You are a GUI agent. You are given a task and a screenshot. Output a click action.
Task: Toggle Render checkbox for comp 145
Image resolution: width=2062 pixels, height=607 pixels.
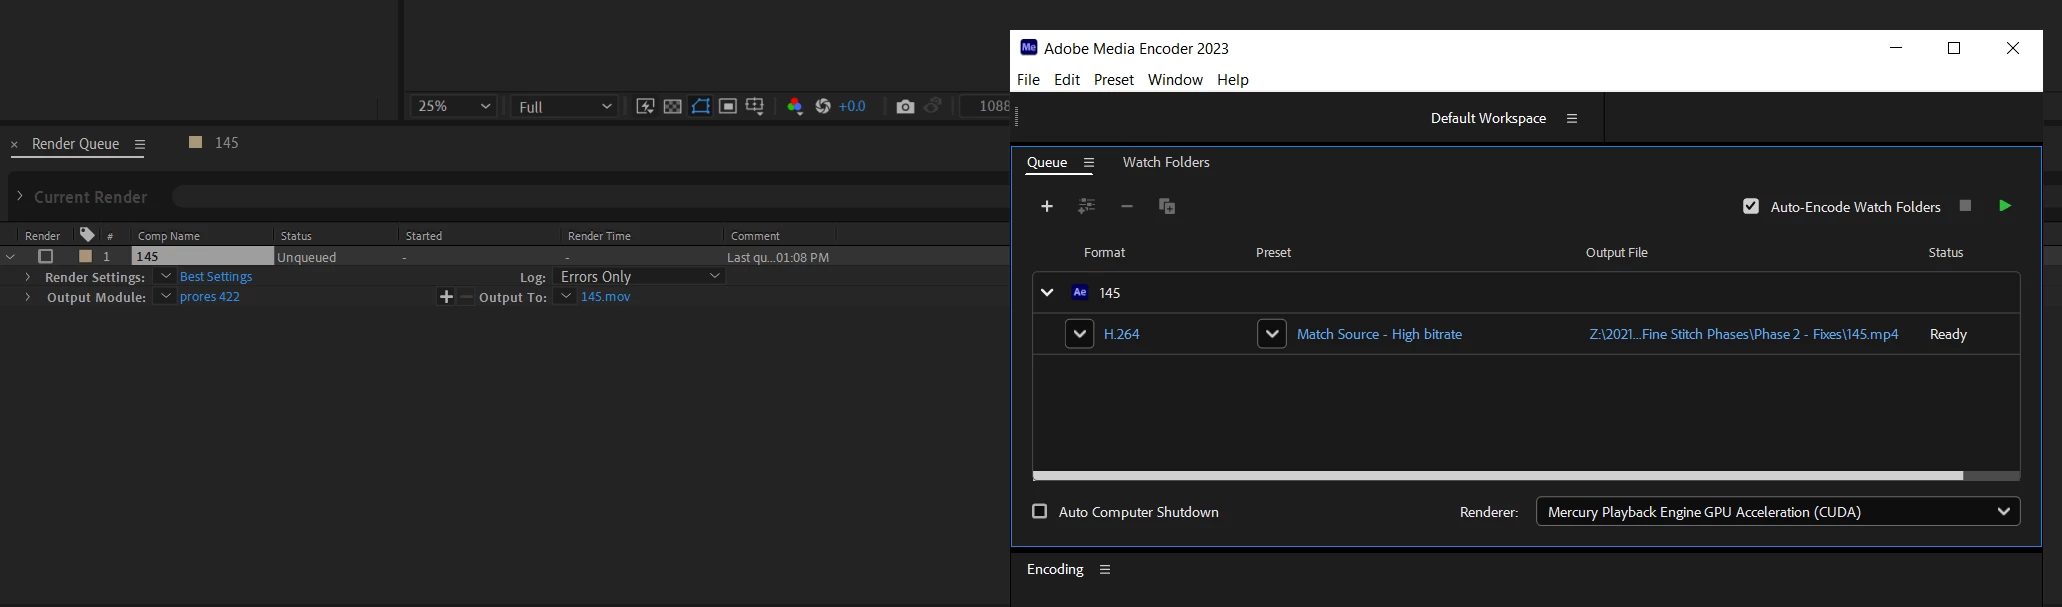(x=45, y=256)
